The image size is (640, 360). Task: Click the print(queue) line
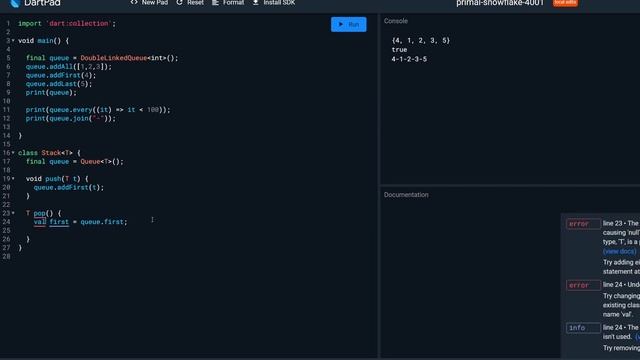click(x=51, y=93)
